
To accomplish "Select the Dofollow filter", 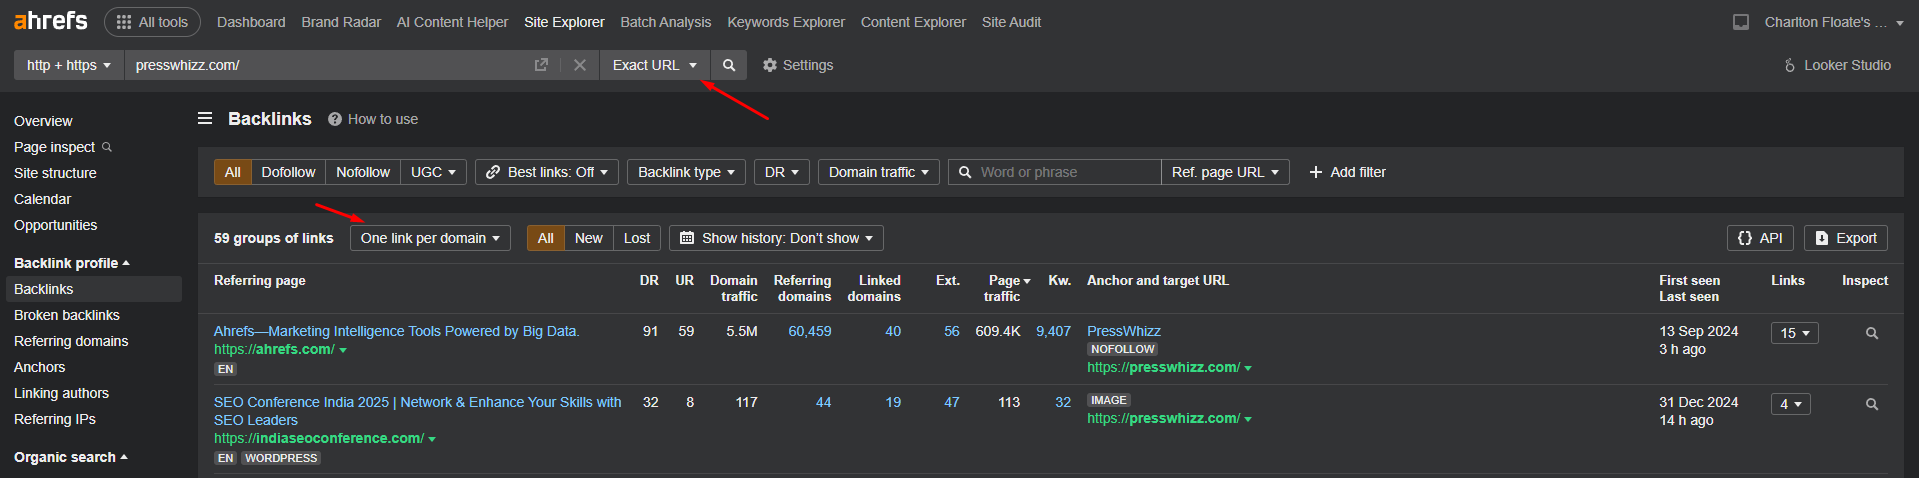I will [288, 172].
